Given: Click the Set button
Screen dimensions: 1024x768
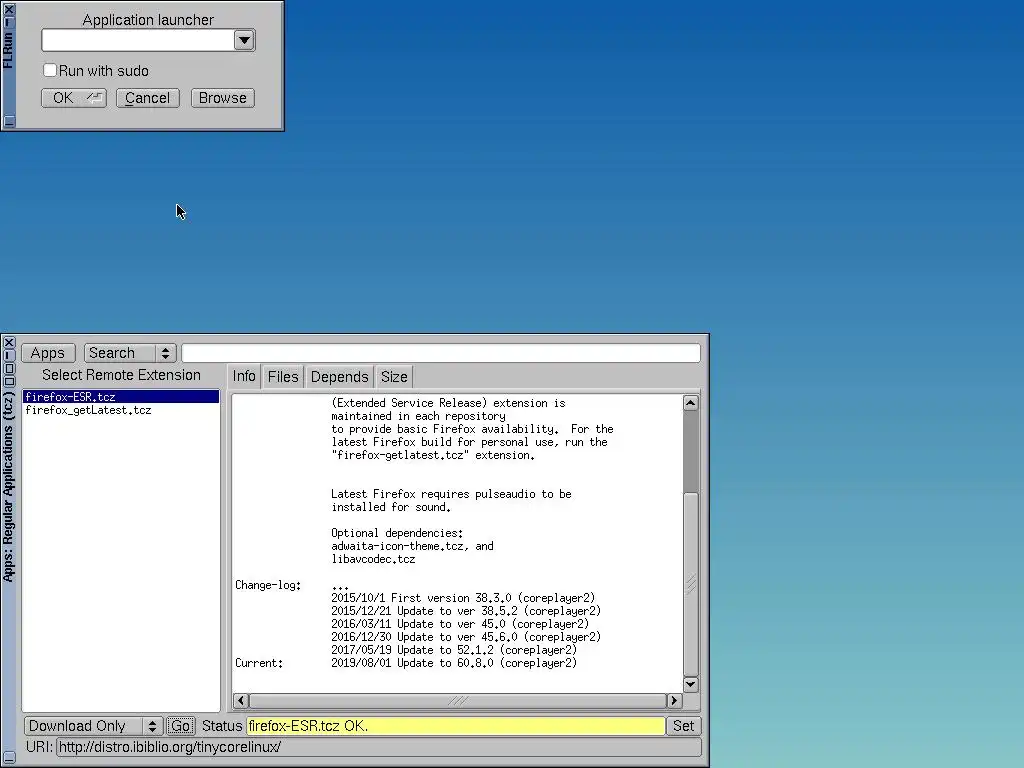Looking at the screenshot, I should pyautogui.click(x=683, y=726).
